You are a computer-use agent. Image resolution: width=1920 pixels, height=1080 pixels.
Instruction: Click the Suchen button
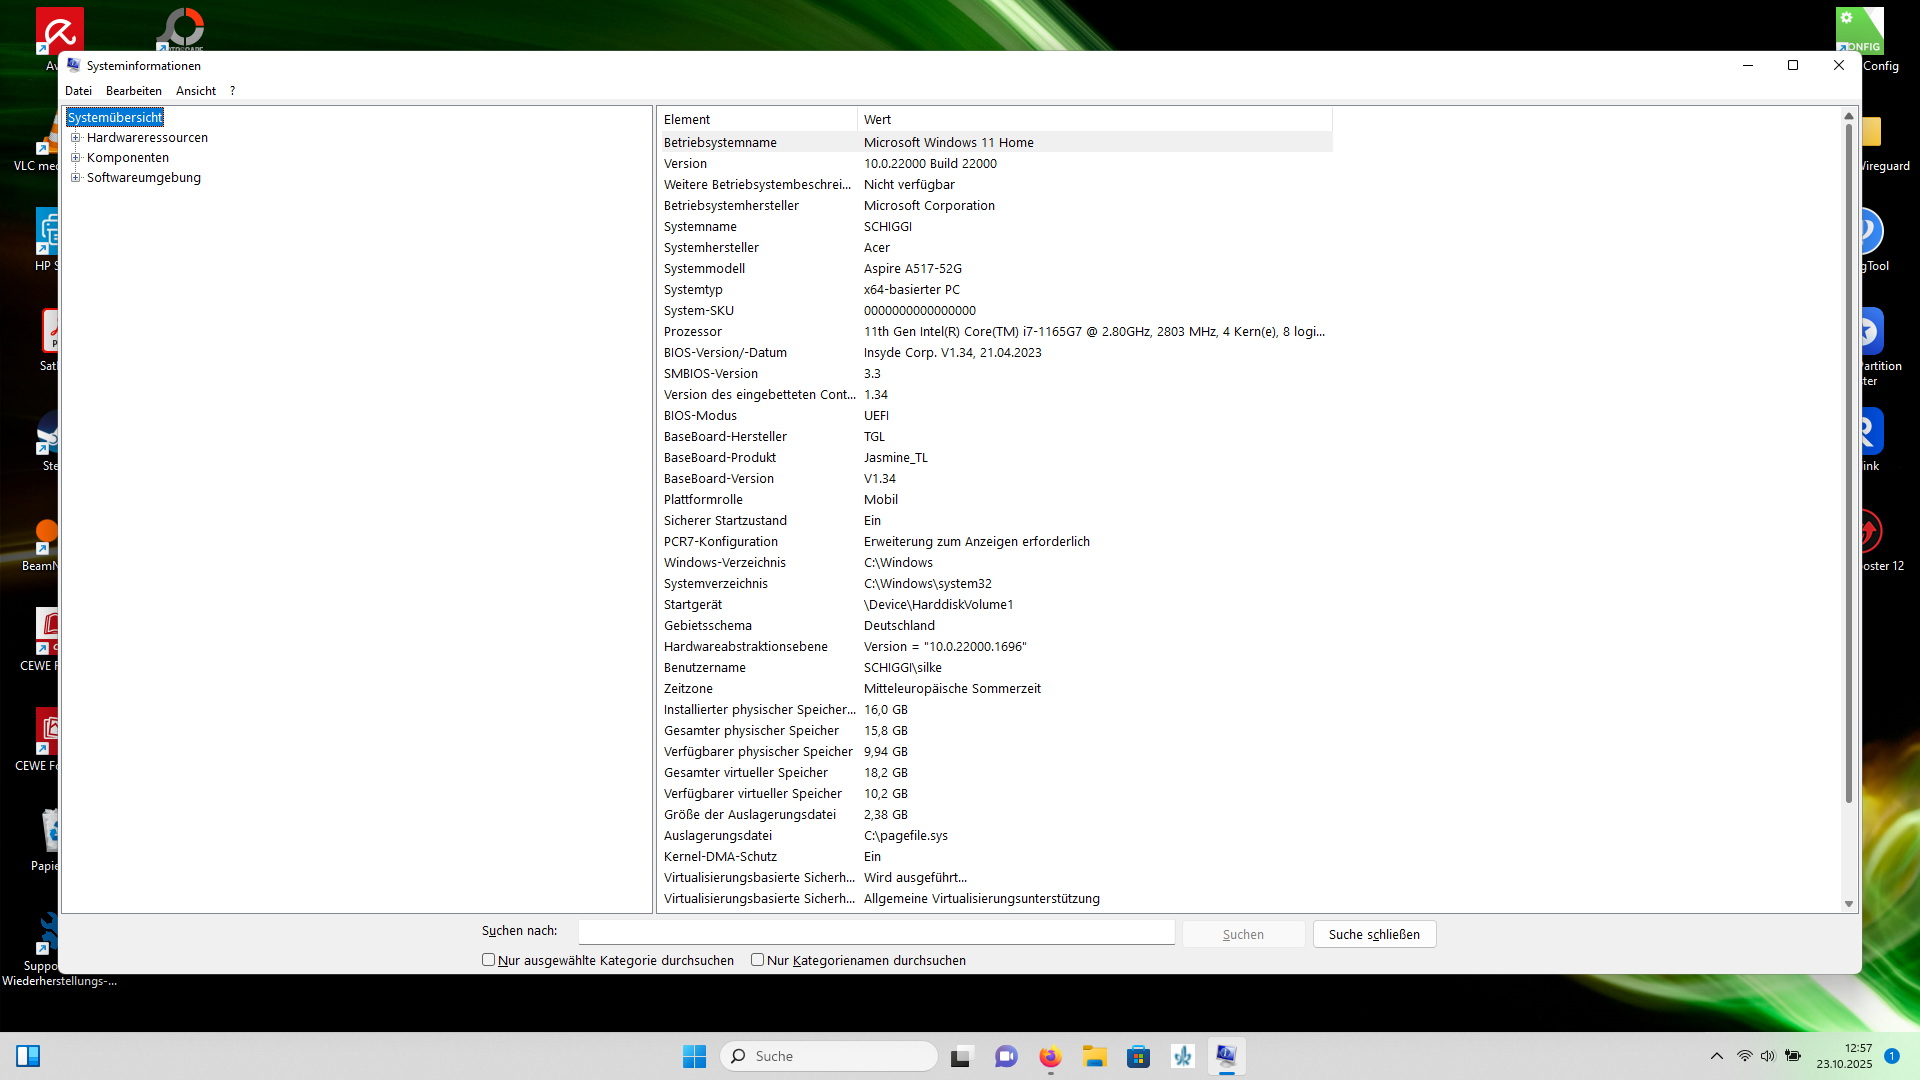pyautogui.click(x=1243, y=934)
